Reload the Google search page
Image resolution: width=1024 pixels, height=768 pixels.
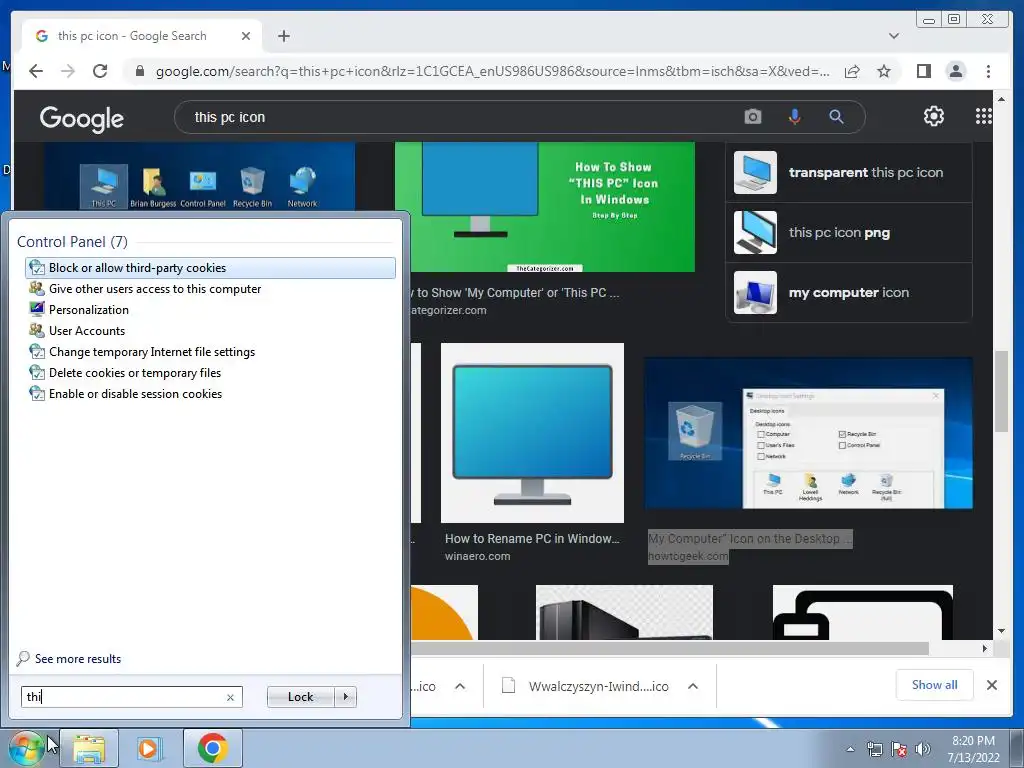(x=100, y=71)
